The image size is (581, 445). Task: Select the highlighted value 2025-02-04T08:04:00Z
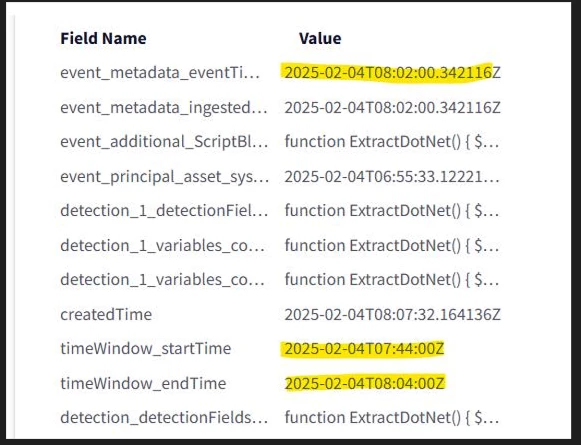(365, 383)
